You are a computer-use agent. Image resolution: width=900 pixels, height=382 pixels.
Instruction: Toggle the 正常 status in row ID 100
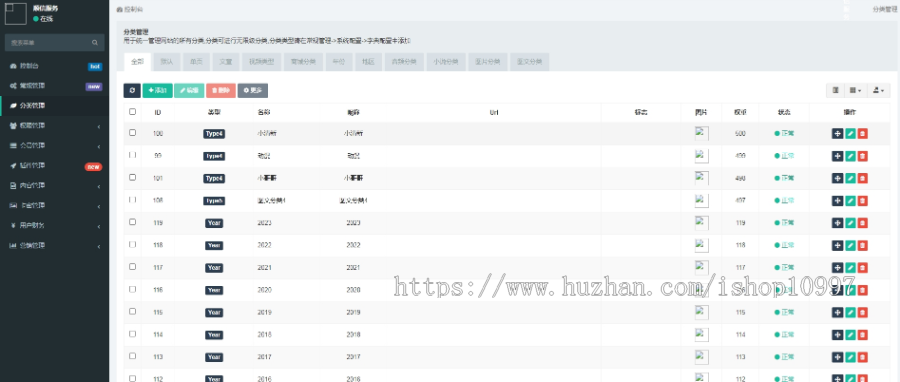tap(784, 133)
